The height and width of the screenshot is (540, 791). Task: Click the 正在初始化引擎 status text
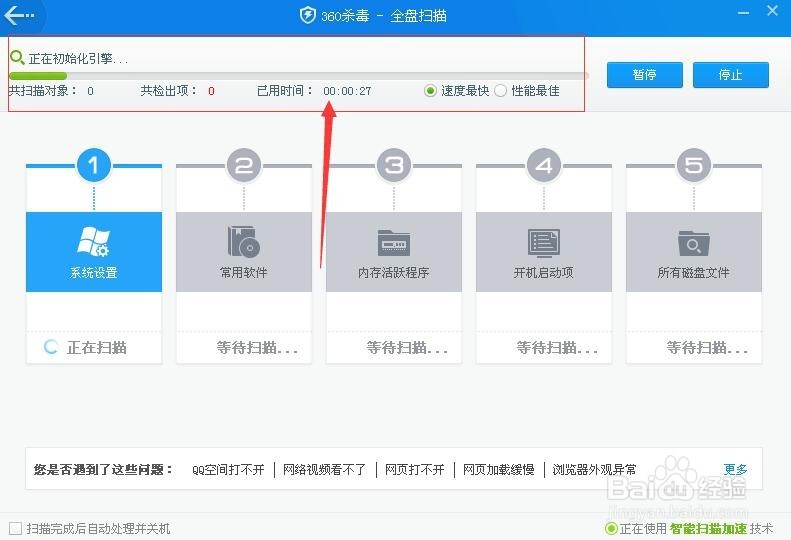coord(78,59)
